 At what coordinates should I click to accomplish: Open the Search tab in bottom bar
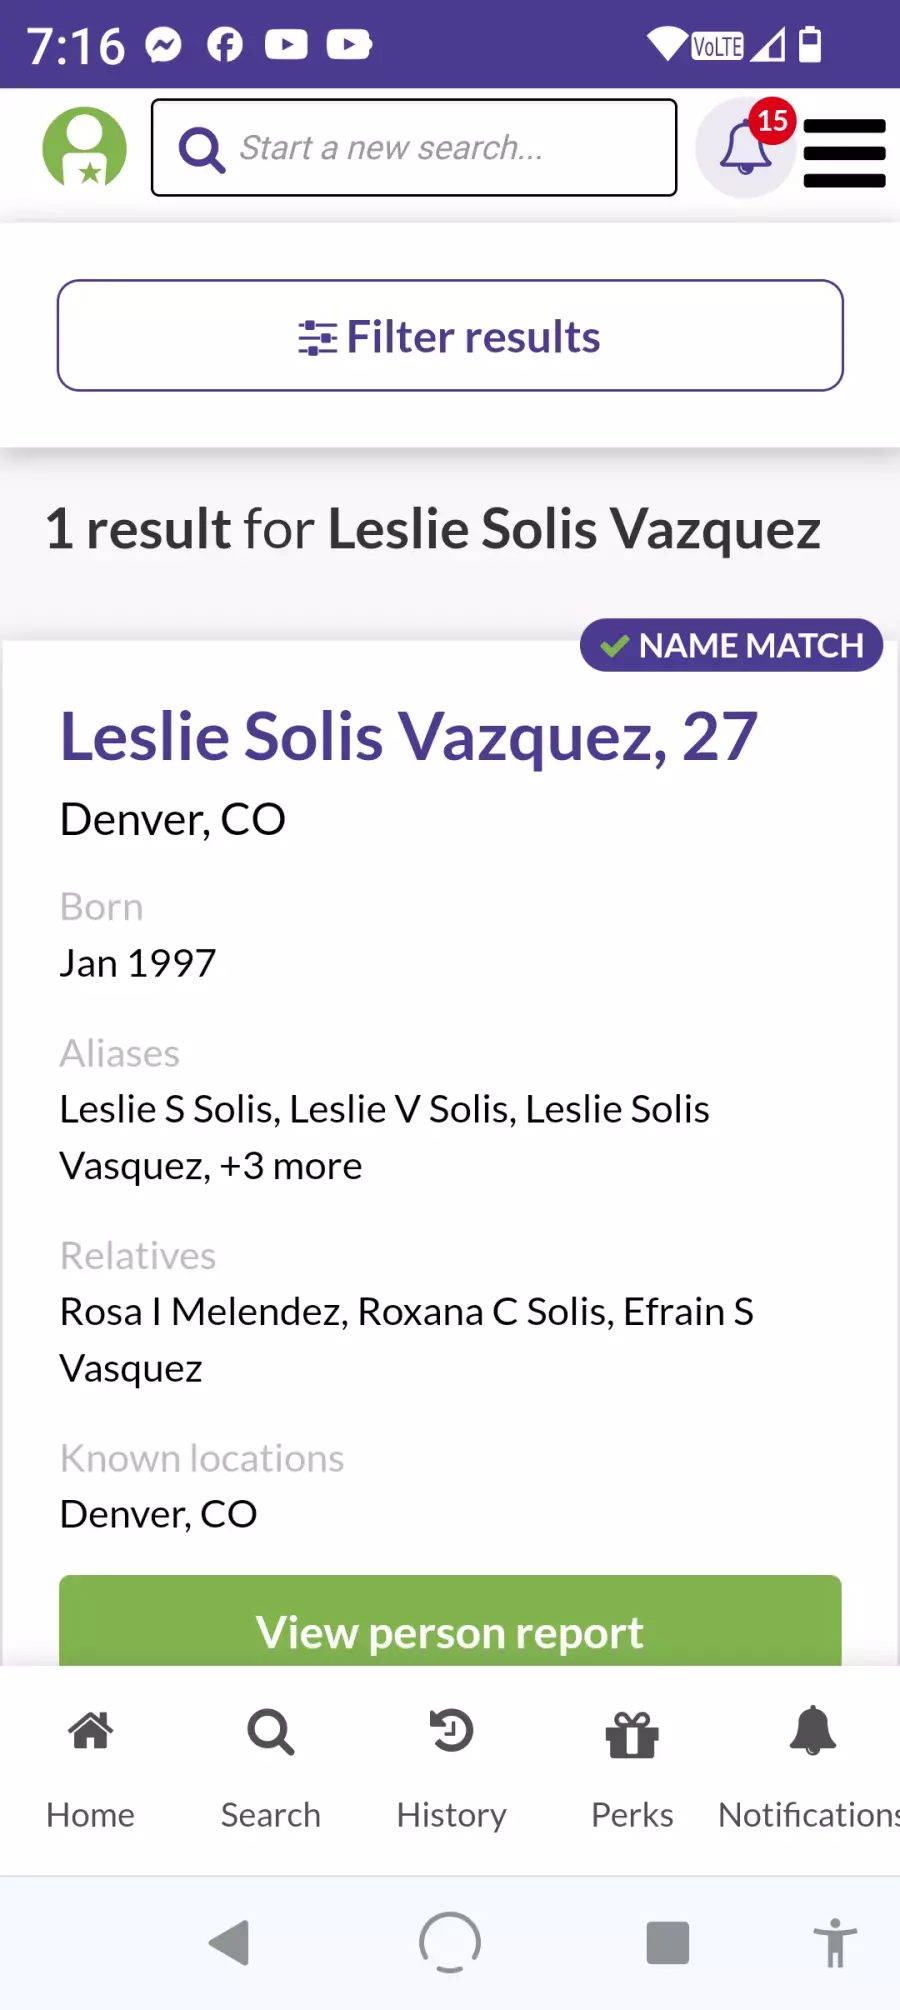click(271, 1770)
